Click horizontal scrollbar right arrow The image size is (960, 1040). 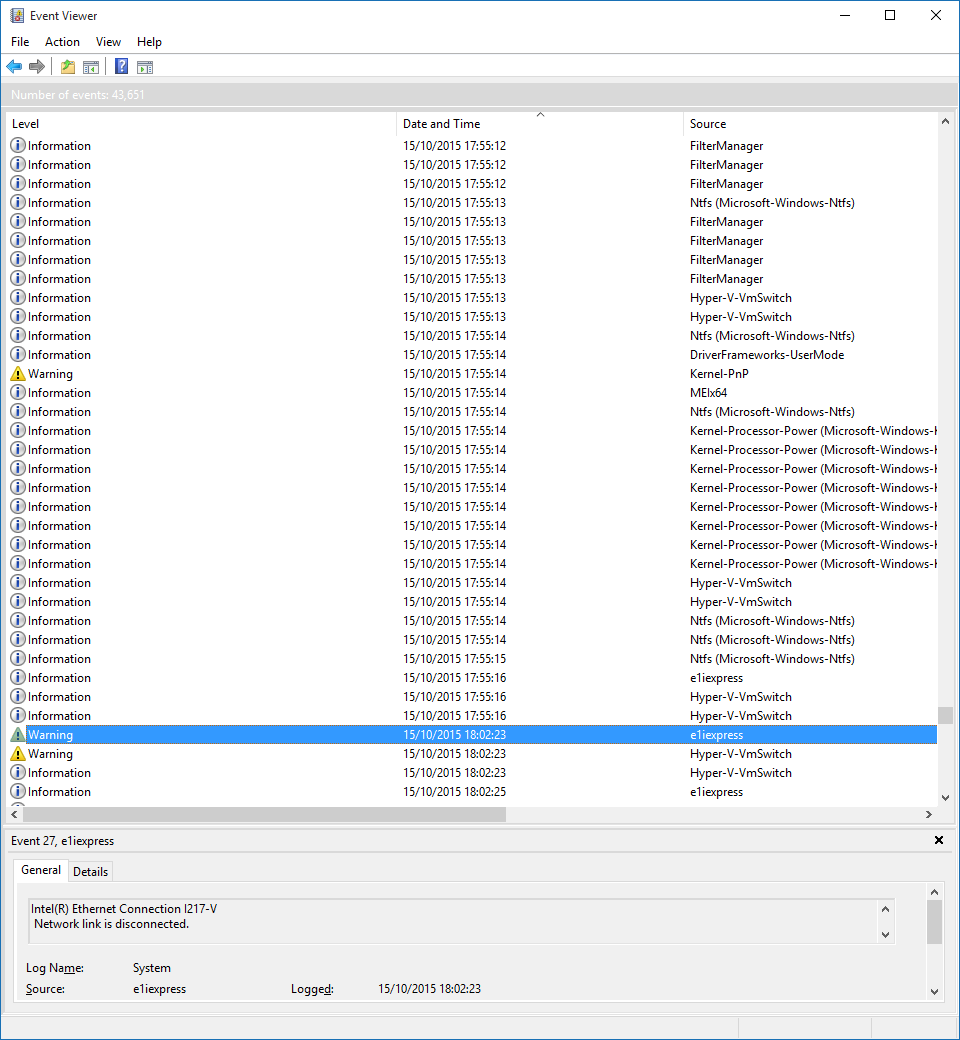click(929, 814)
